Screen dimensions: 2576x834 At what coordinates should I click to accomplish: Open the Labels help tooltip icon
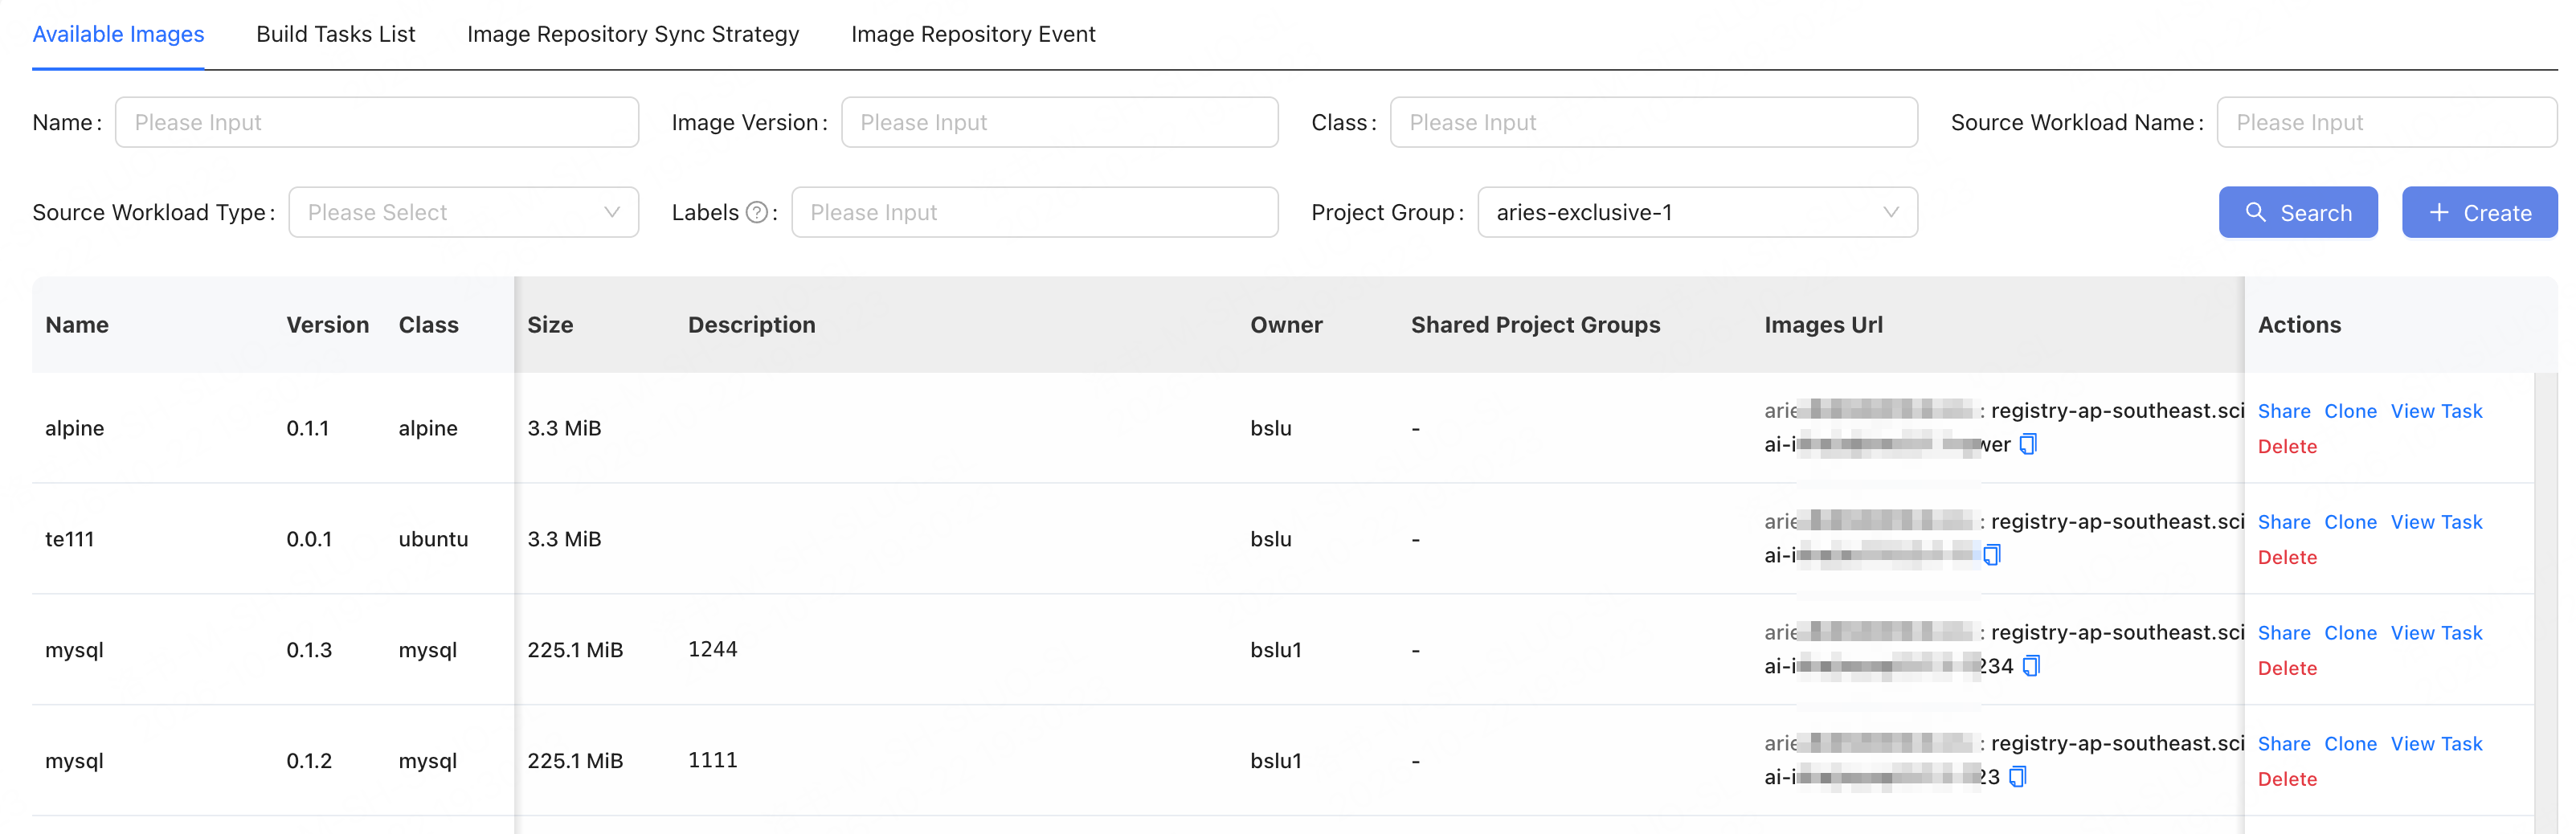[757, 212]
